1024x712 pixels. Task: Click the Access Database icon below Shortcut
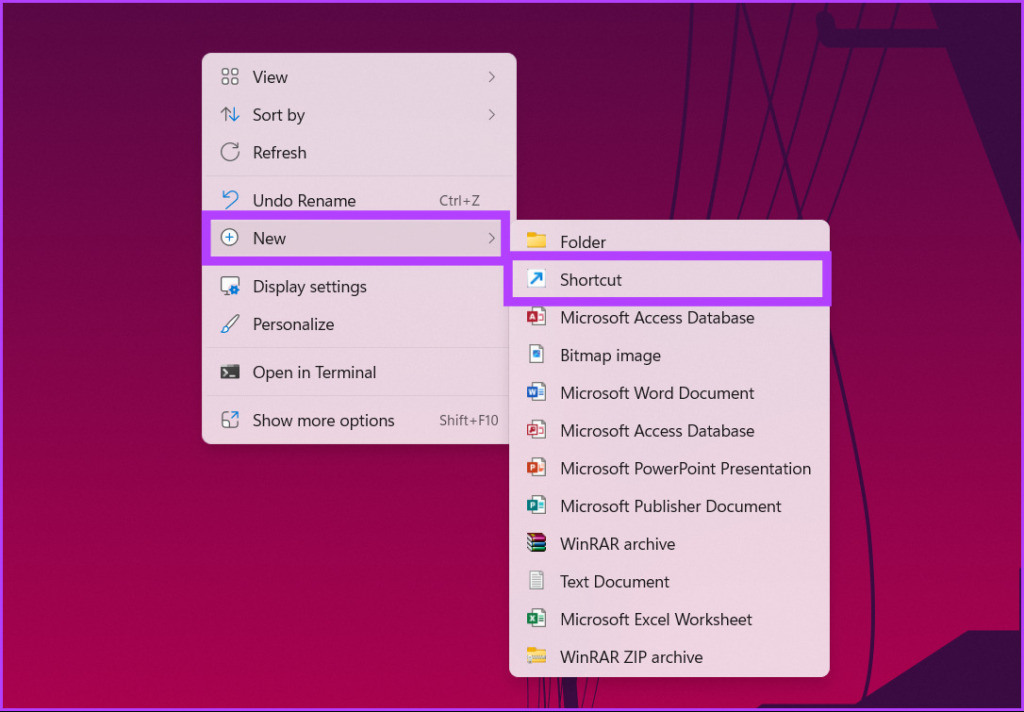536,317
